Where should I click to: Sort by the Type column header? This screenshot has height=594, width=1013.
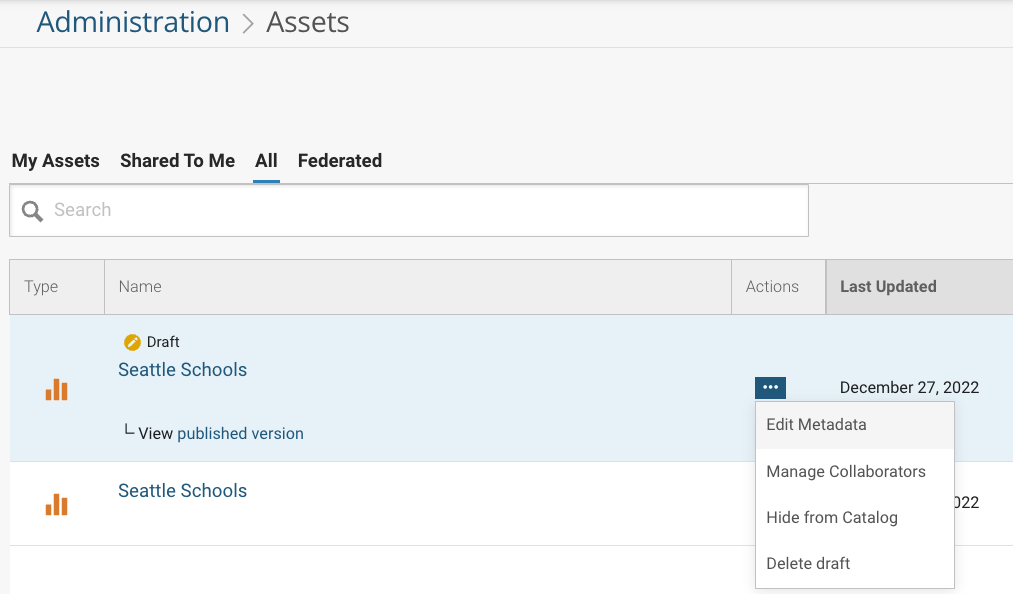57,287
